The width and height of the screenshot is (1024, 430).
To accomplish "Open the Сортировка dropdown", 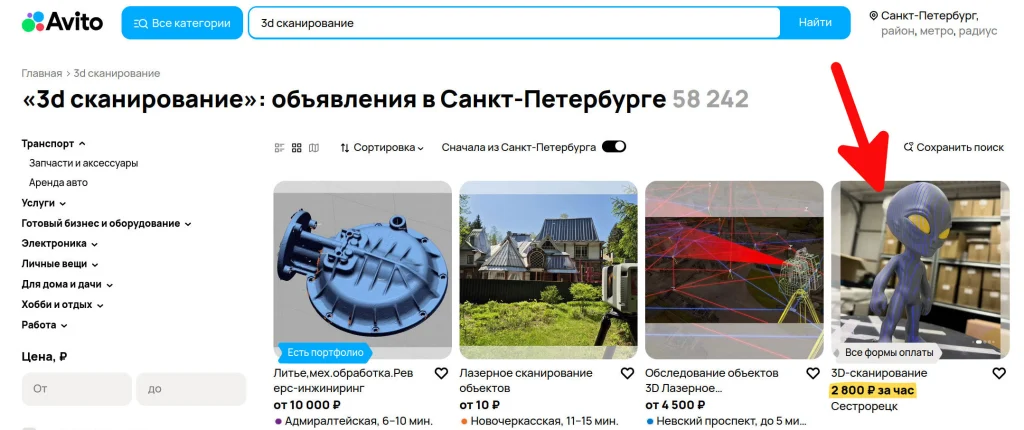I will 382,148.
